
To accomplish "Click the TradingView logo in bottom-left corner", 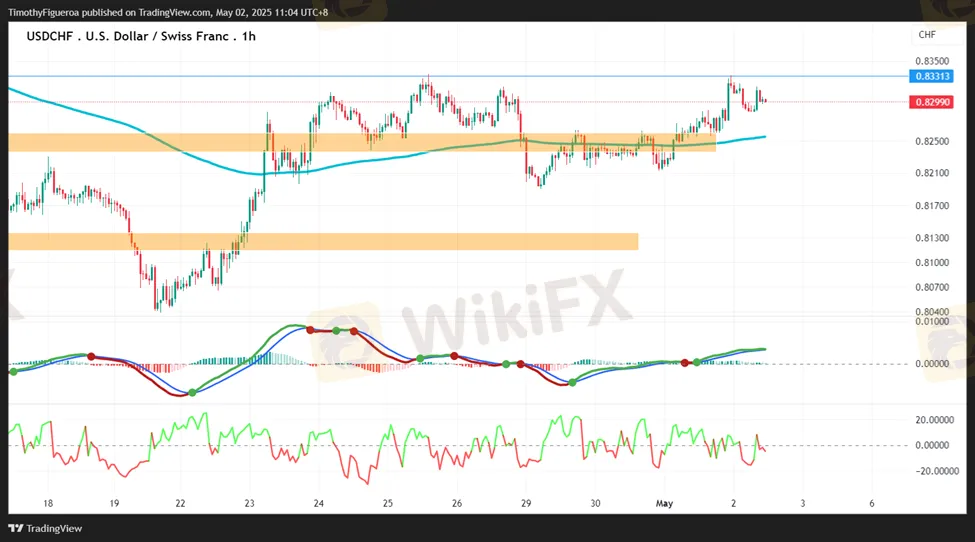I will point(46,528).
